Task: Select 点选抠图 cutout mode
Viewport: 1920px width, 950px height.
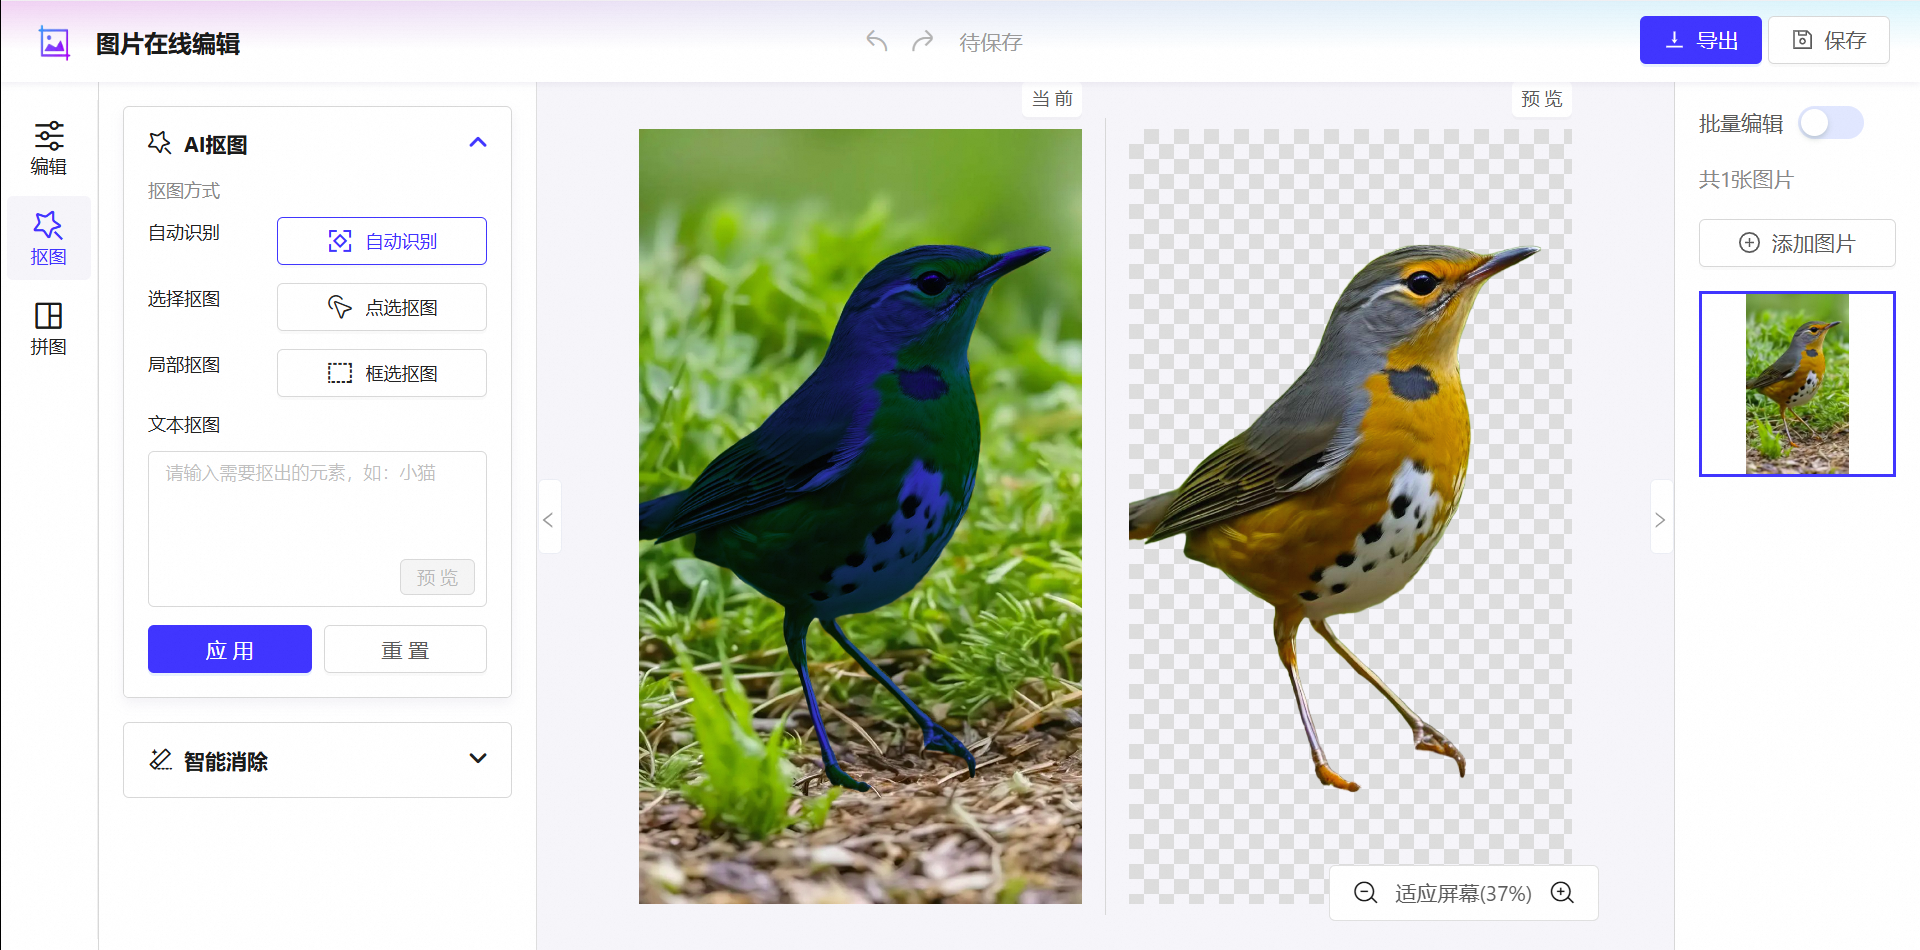Action: (382, 307)
